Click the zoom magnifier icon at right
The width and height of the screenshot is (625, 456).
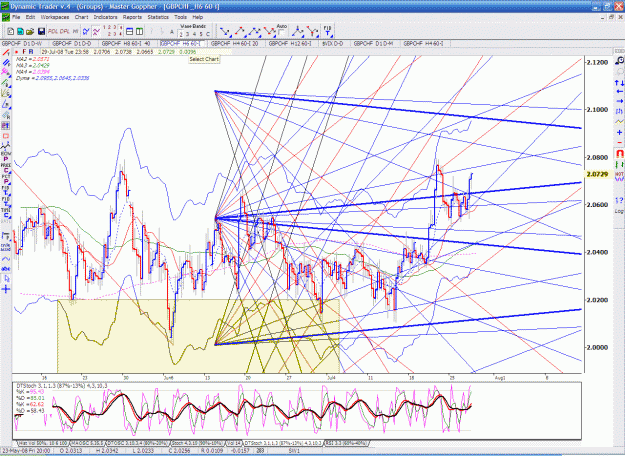pyautogui.click(x=619, y=61)
